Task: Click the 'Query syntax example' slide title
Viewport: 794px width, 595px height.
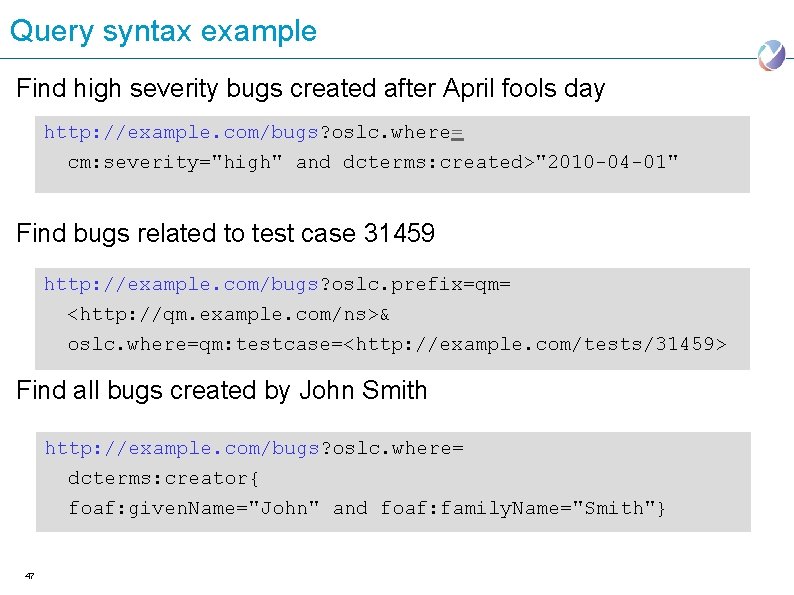Action: (x=163, y=32)
